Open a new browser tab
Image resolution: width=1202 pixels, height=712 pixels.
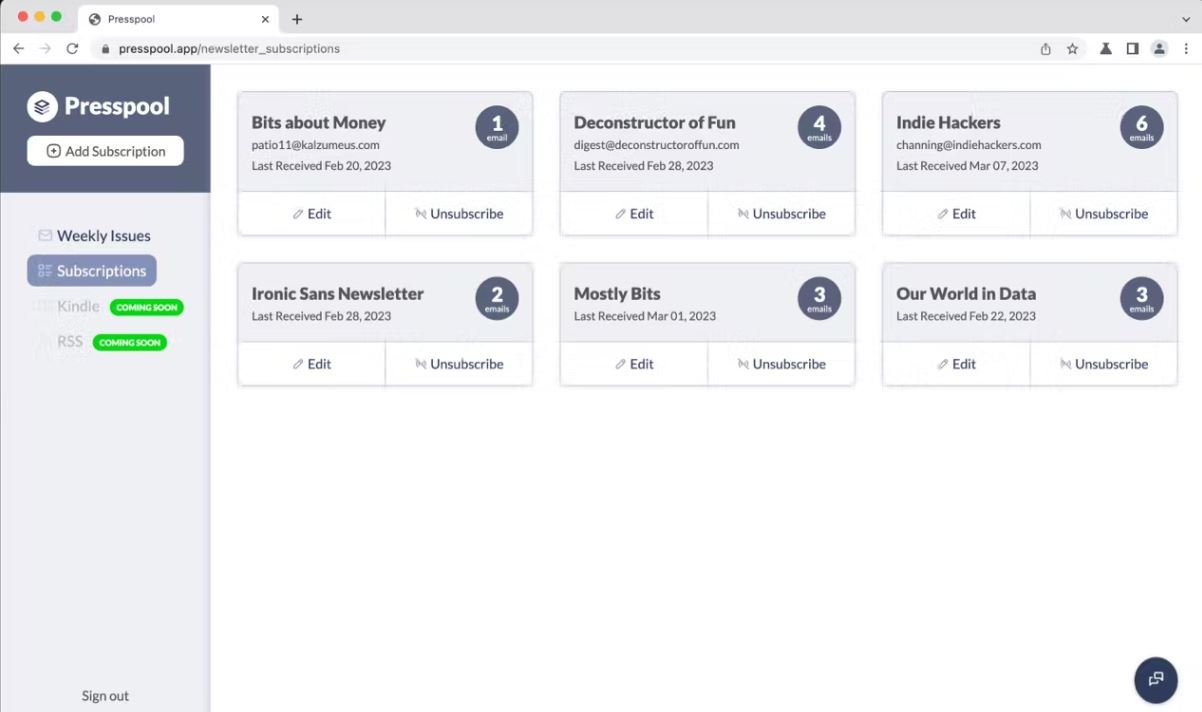pos(297,19)
